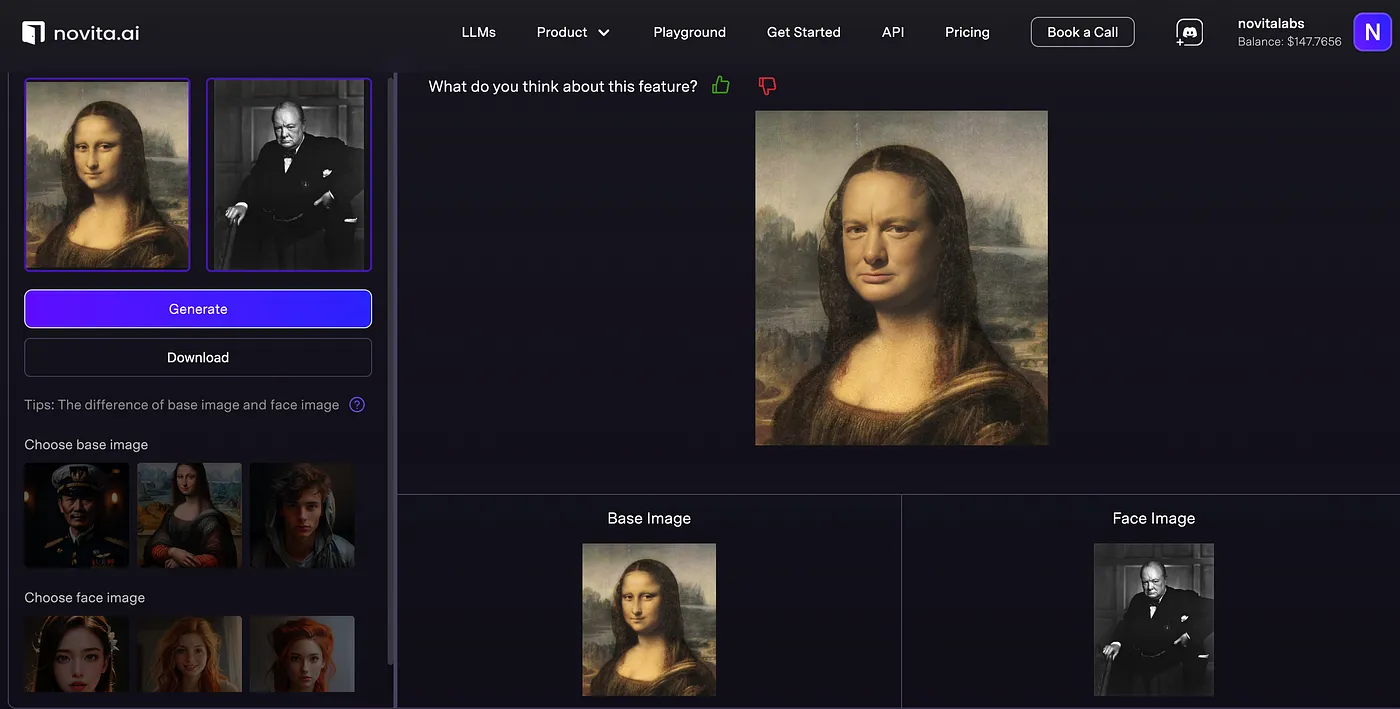The image size is (1400, 709).
Task: Click the Generate button
Action: coord(198,309)
